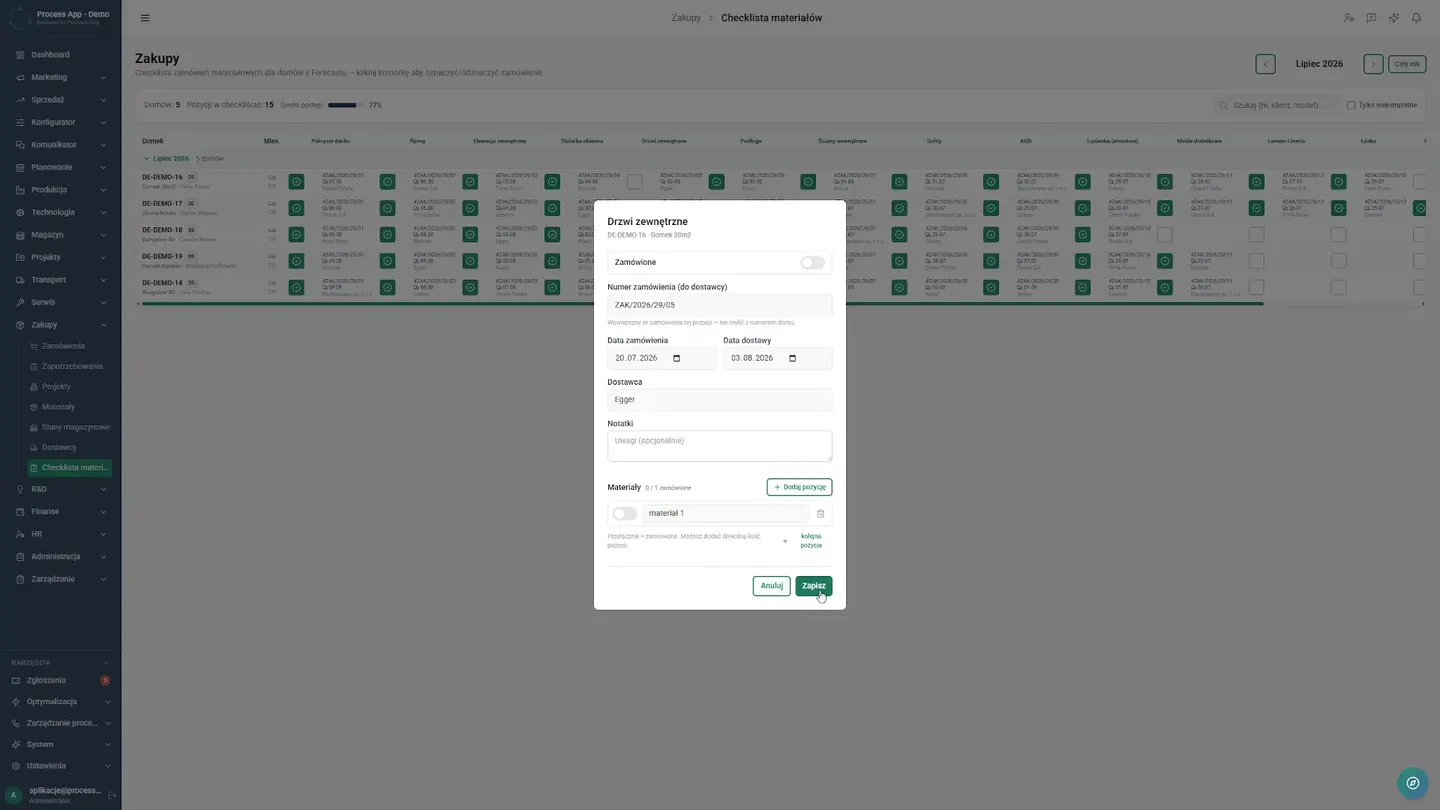Image resolution: width=1440 pixels, height=810 pixels.
Task: Click the Process App logo
Action: (x=18, y=17)
